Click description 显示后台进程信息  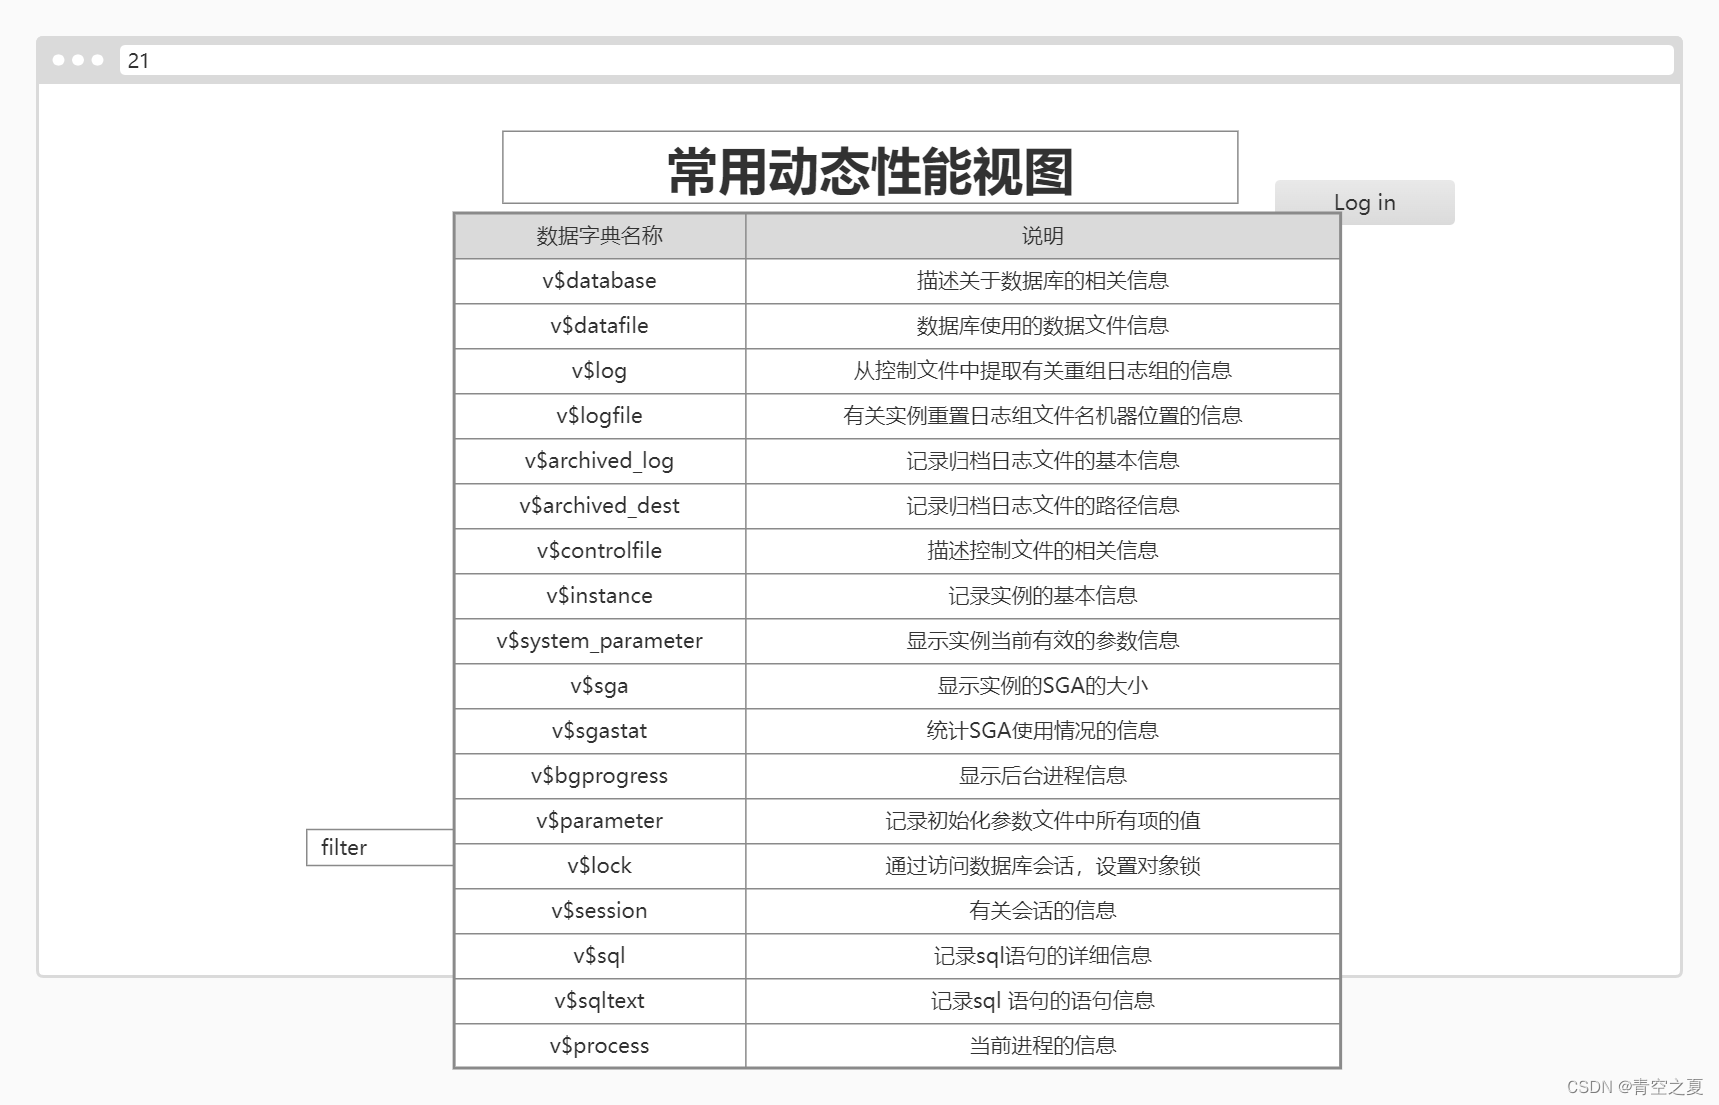[1043, 776]
